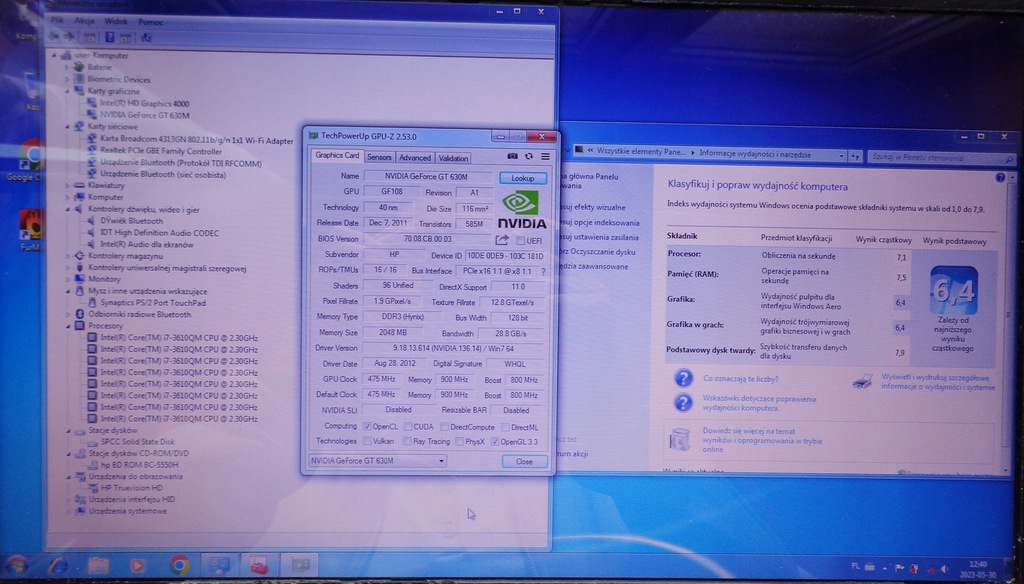Viewport: 1024px width, 584px height.
Task: Open 'Wskazówki dotyczące poprawienia wydajności komputera' link
Action: click(760, 403)
